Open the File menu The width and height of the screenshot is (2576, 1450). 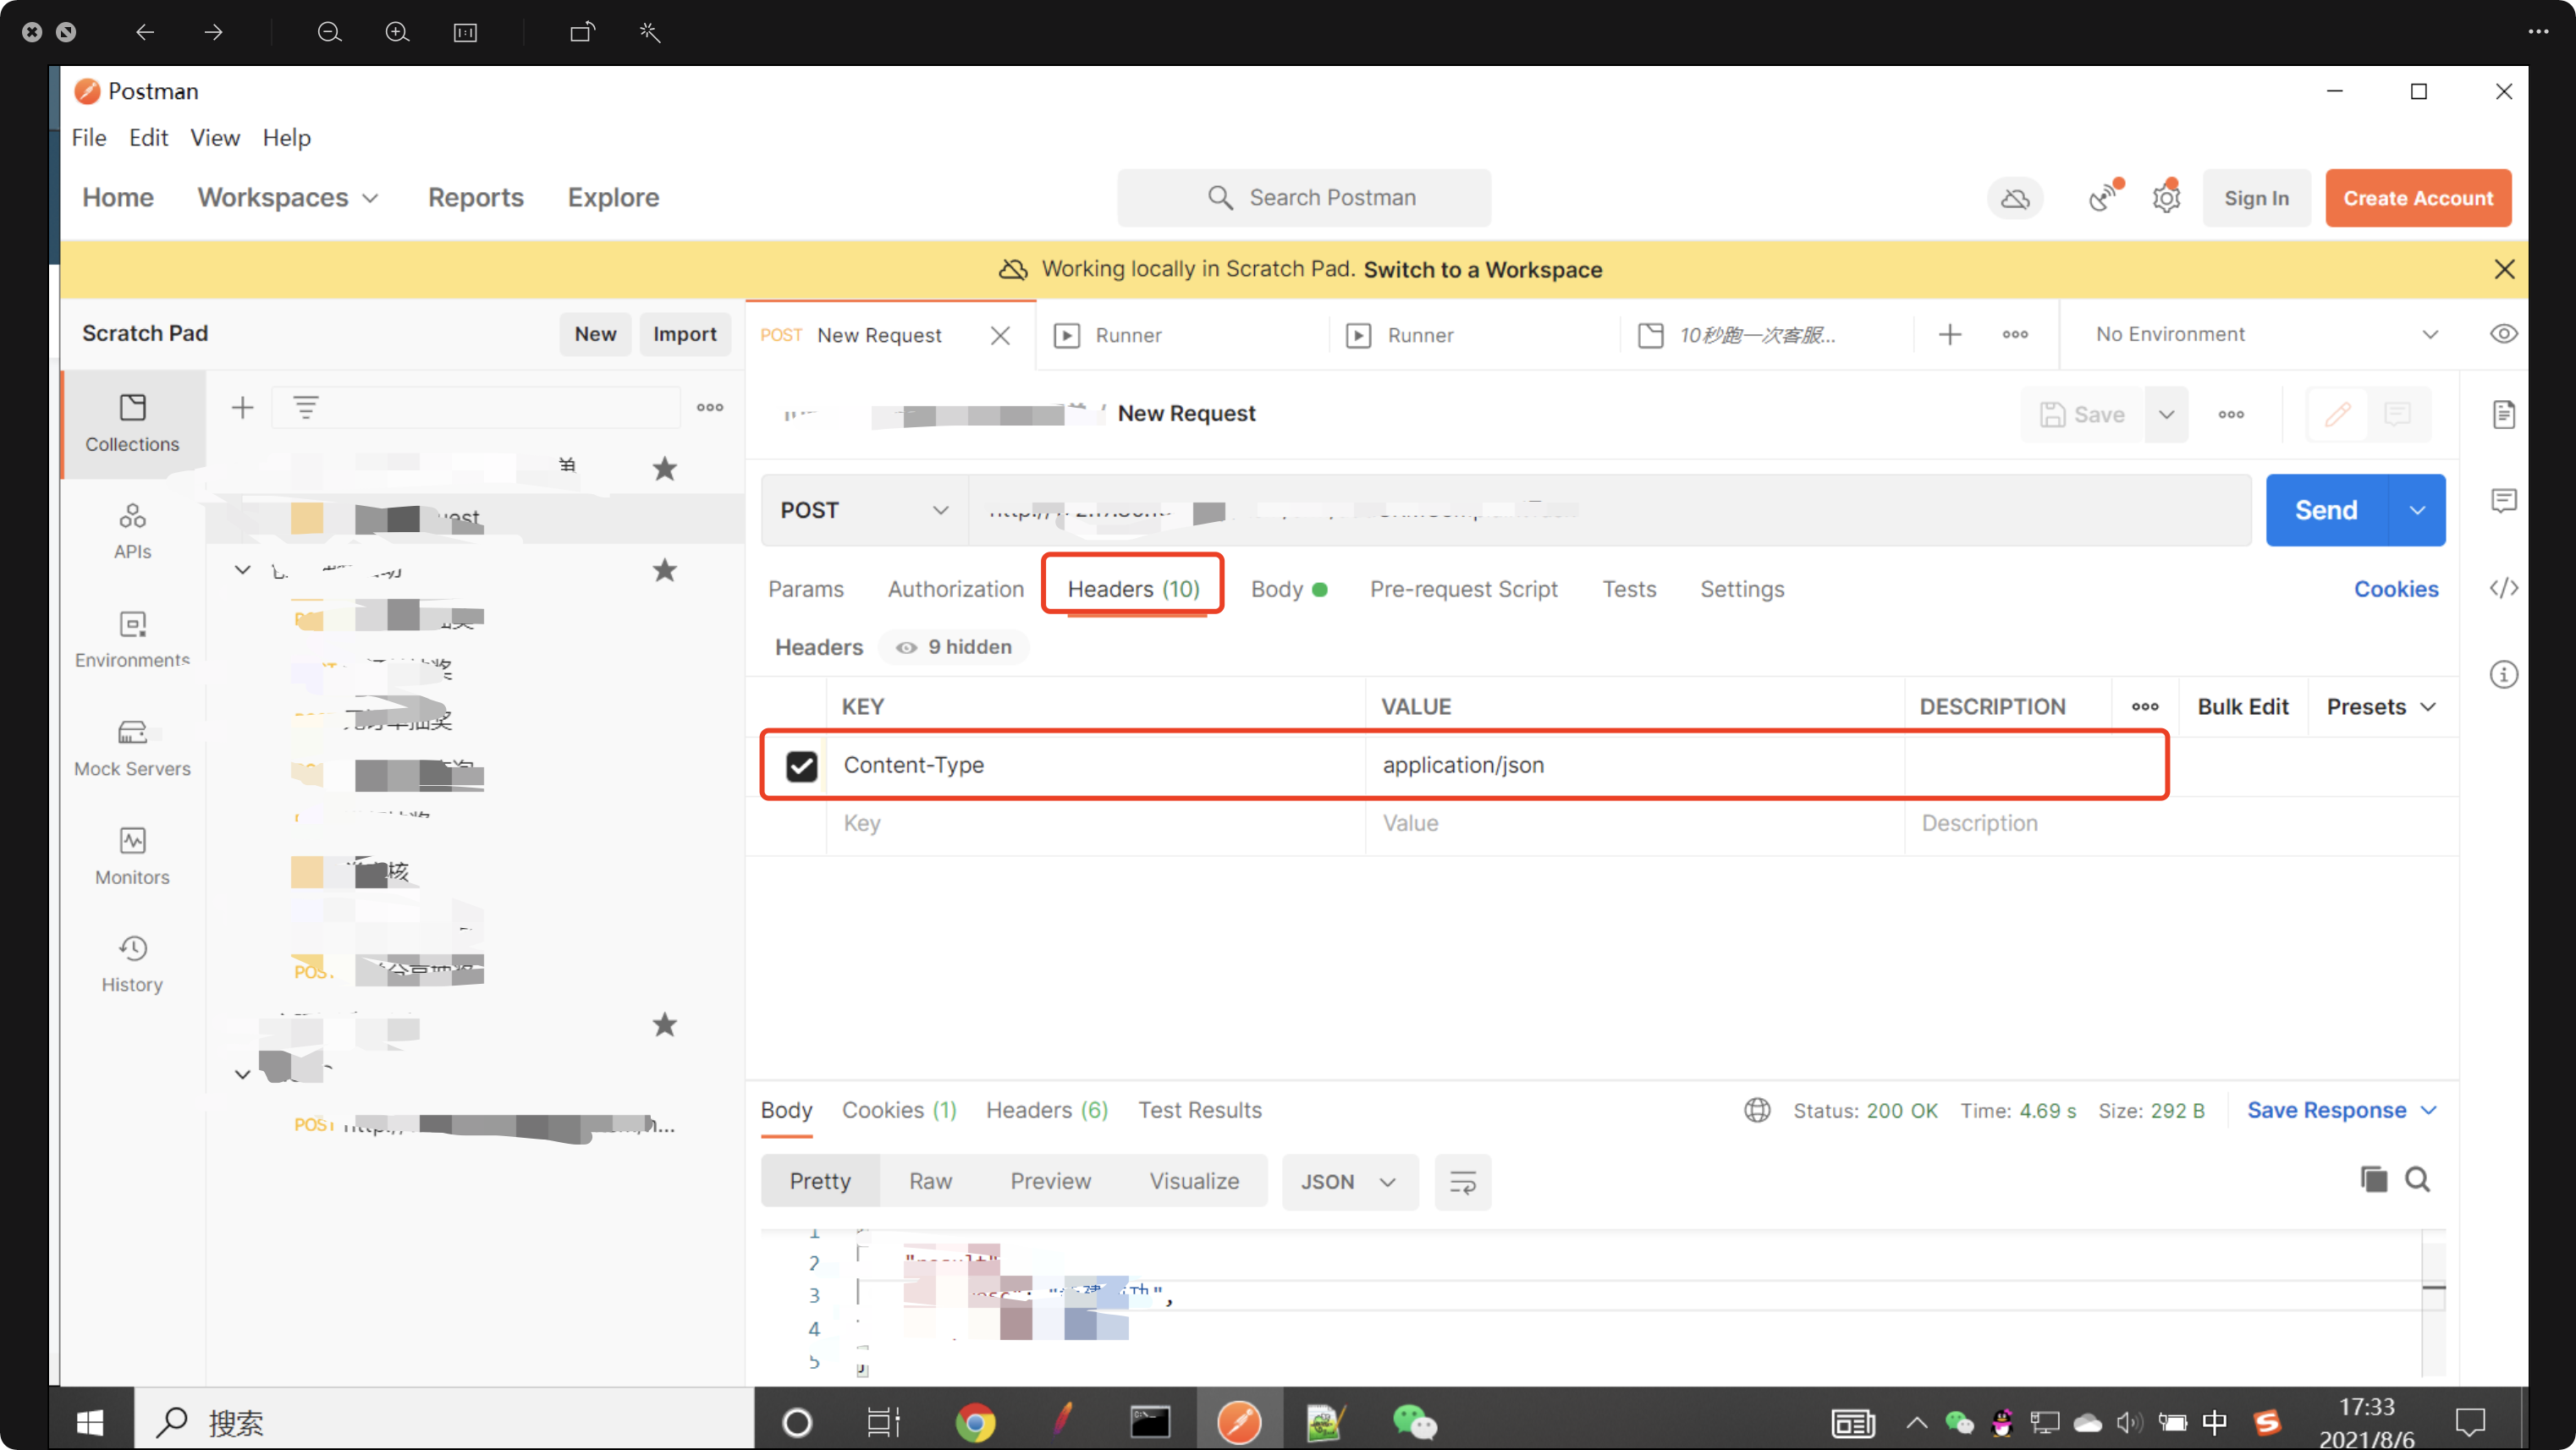[88, 137]
